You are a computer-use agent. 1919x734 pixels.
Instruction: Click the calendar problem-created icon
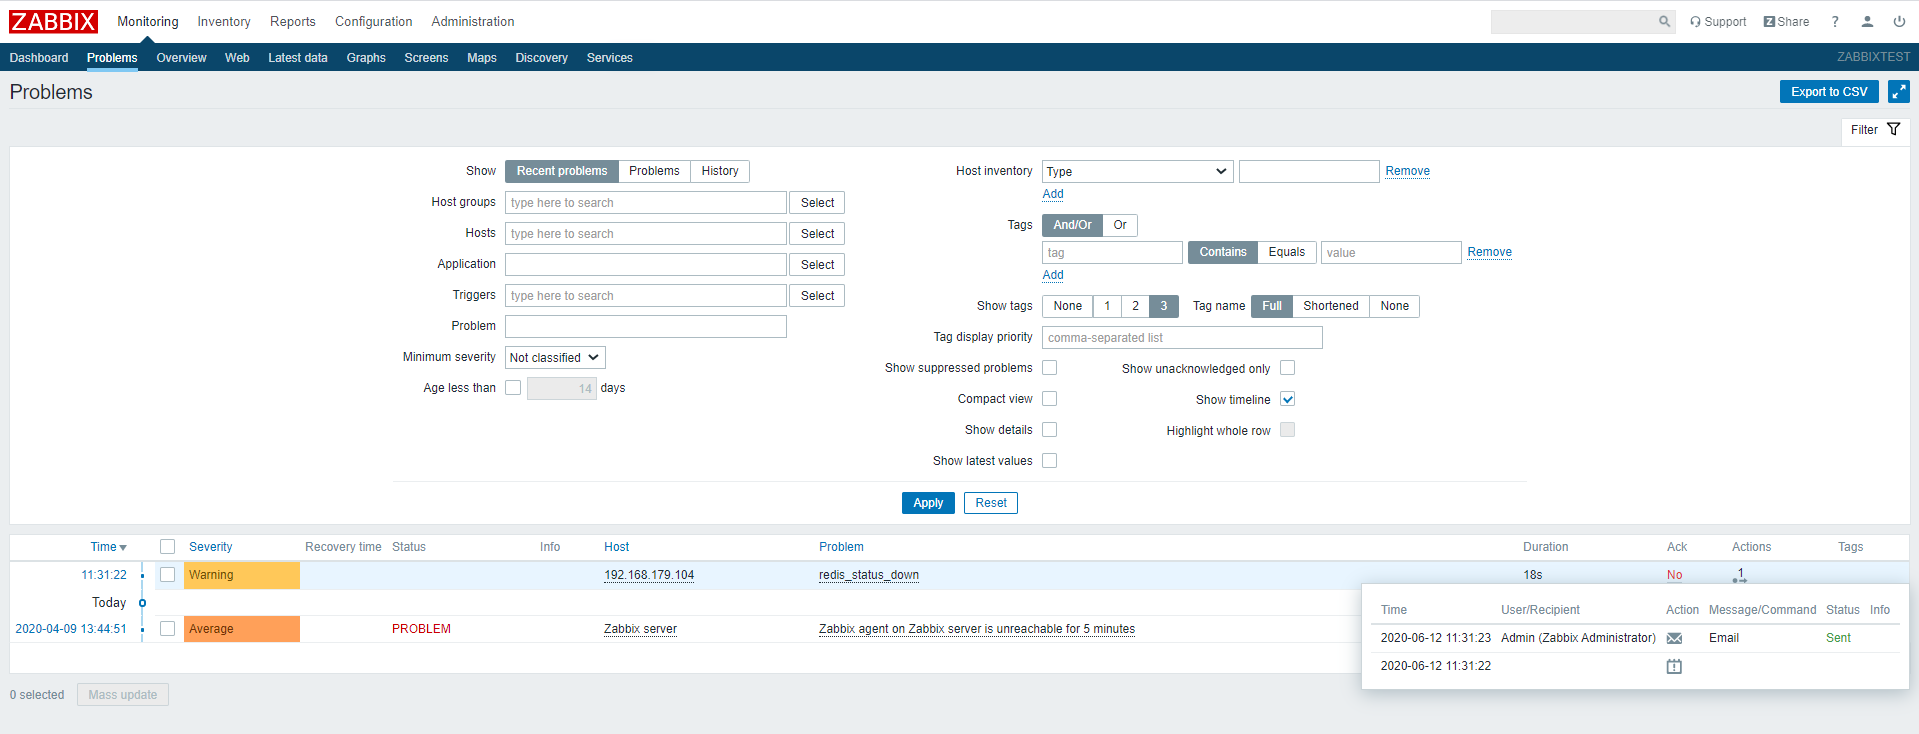1674,666
